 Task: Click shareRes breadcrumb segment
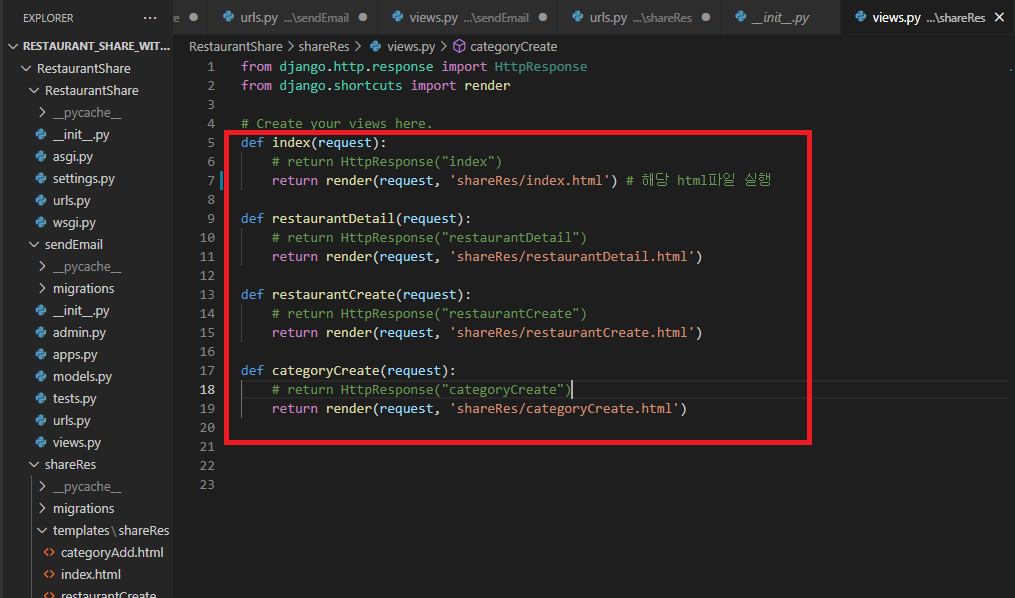[x=324, y=47]
